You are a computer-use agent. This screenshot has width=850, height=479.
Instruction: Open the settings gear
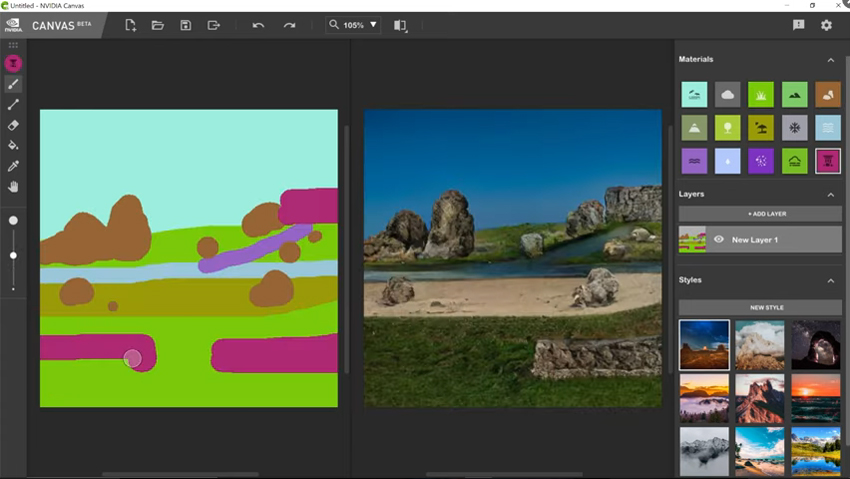pos(826,25)
